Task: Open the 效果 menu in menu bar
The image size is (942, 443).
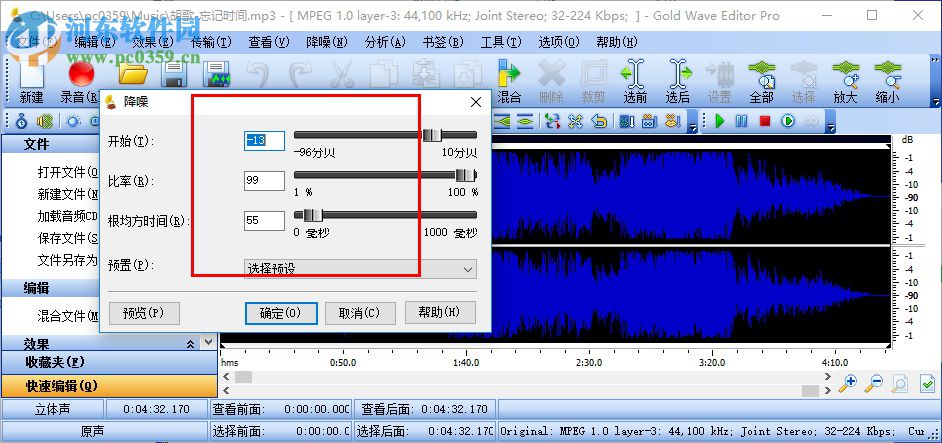Action: 153,42
